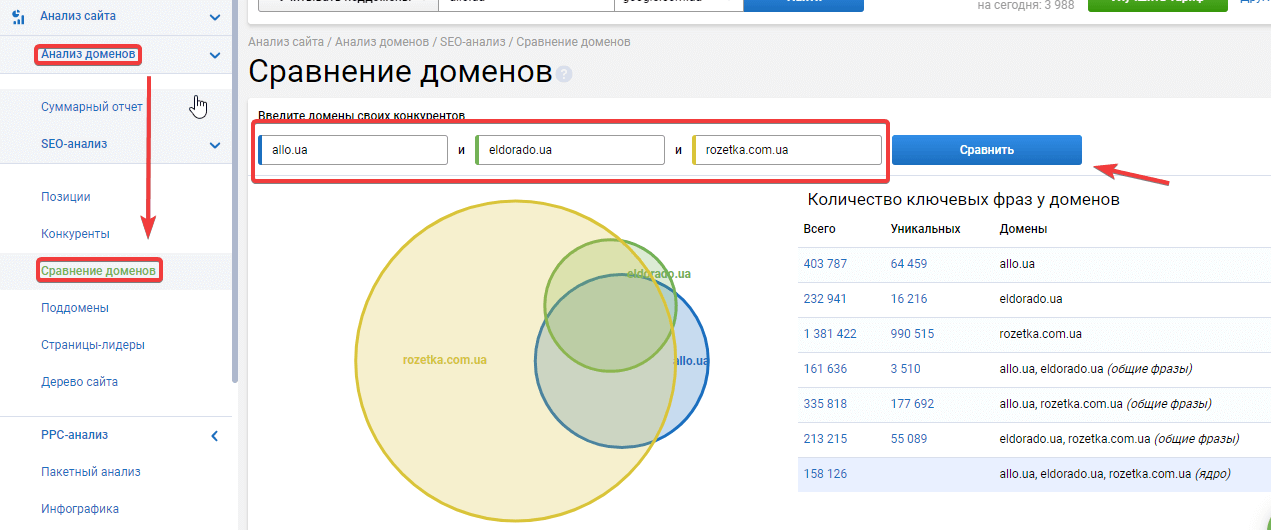
Task: Open unique 64 459 phrases link
Action: pyautogui.click(x=909, y=264)
